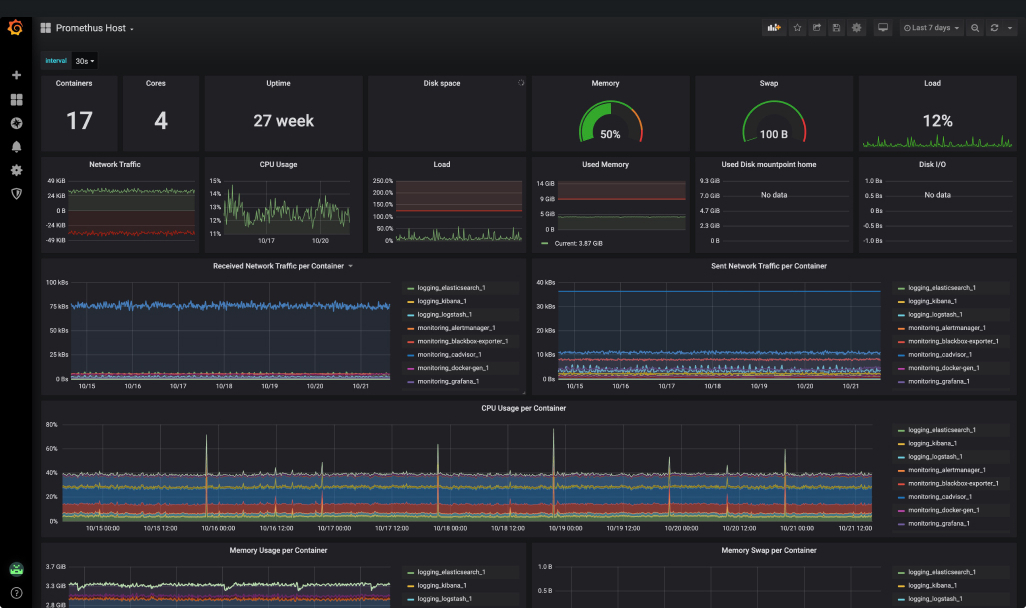Open the Share dashboard icon

click(x=816, y=27)
